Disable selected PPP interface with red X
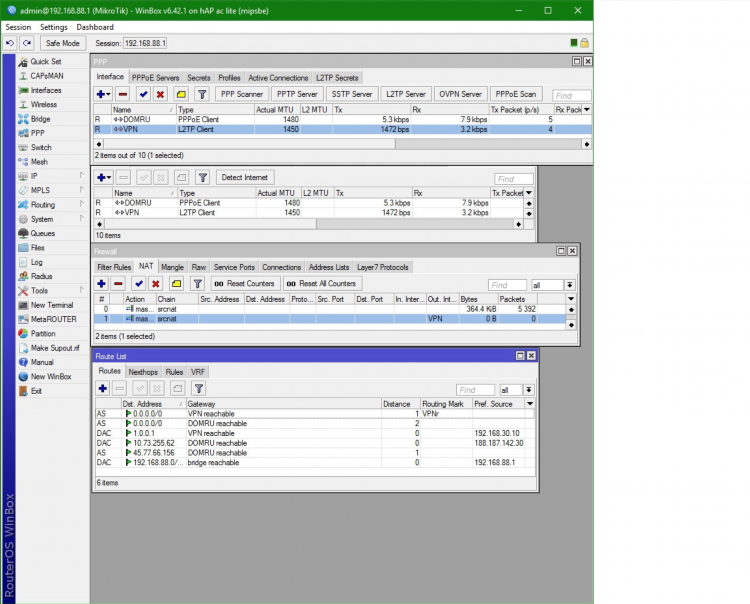This screenshot has width=750, height=604. click(x=160, y=94)
